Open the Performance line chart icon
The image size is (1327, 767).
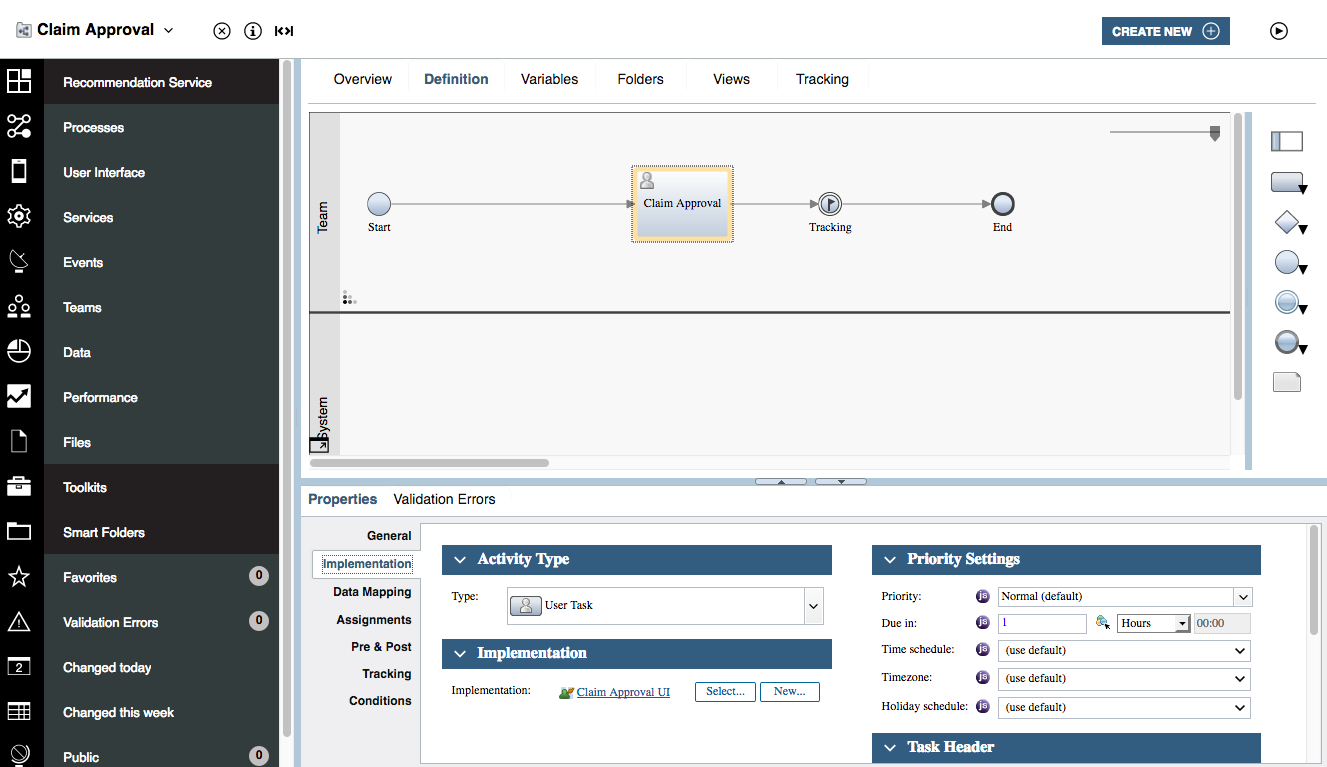point(19,396)
